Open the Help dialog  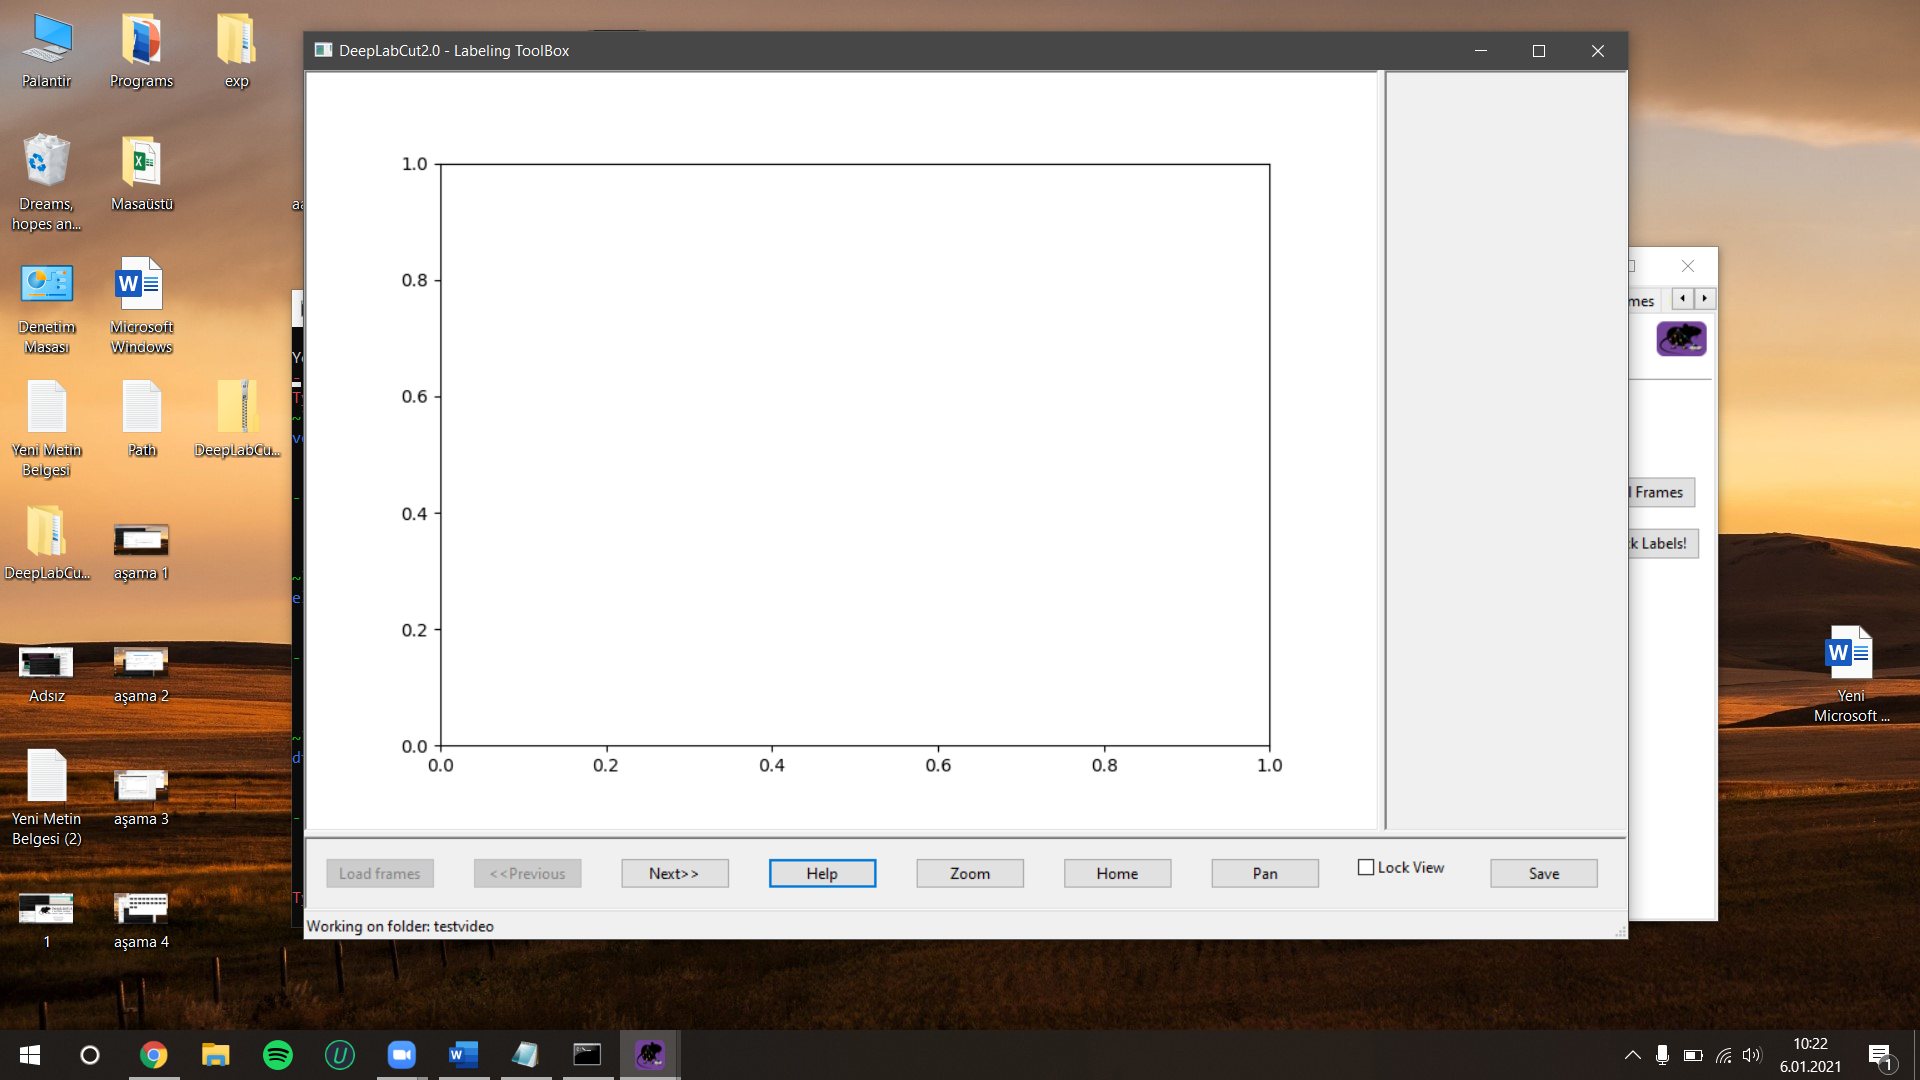[x=822, y=873]
